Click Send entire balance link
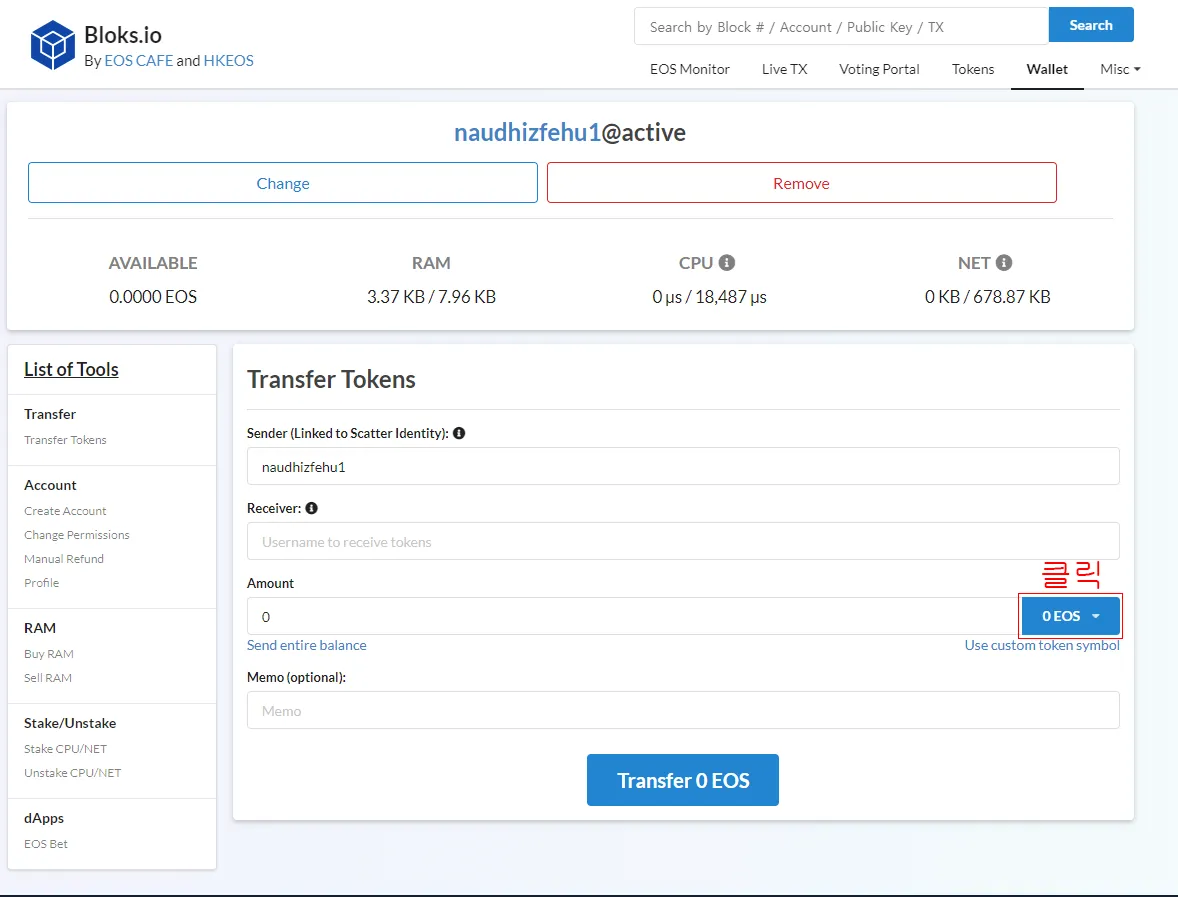The height and width of the screenshot is (897, 1178). [307, 645]
